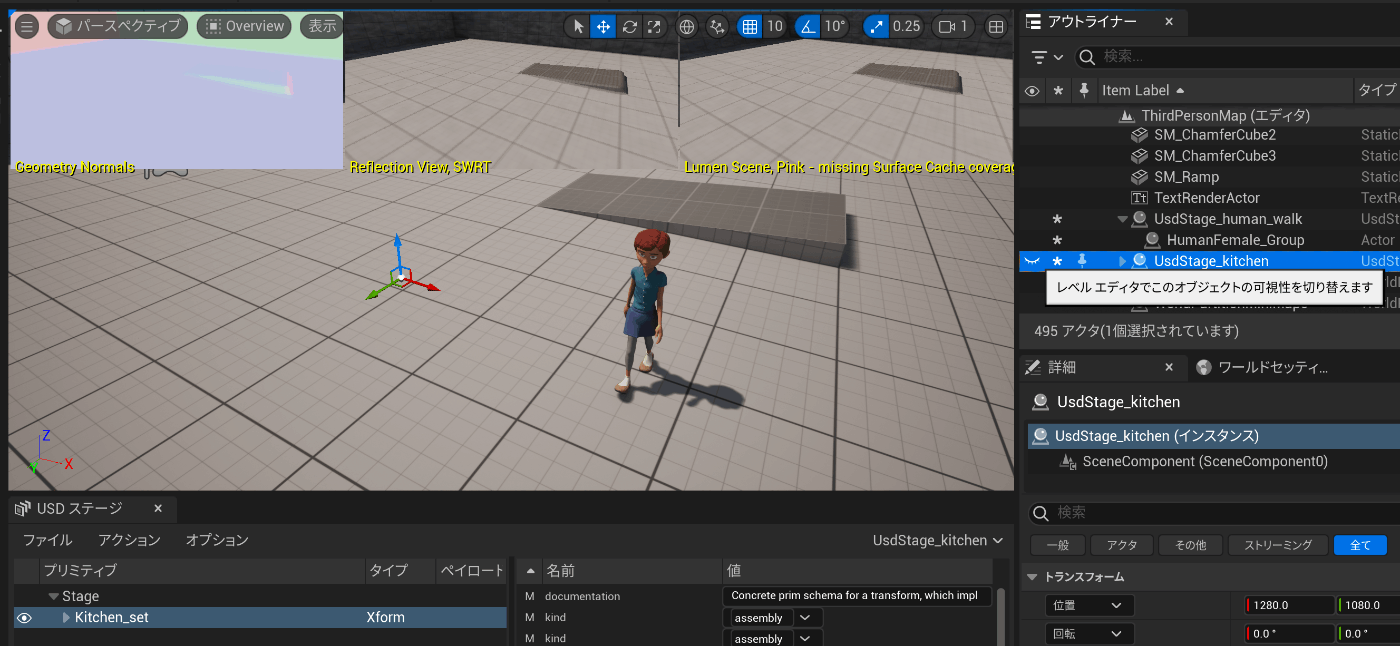The height and width of the screenshot is (646, 1400).
Task: Open the オプション menu in USD Stage
Action: (x=217, y=540)
